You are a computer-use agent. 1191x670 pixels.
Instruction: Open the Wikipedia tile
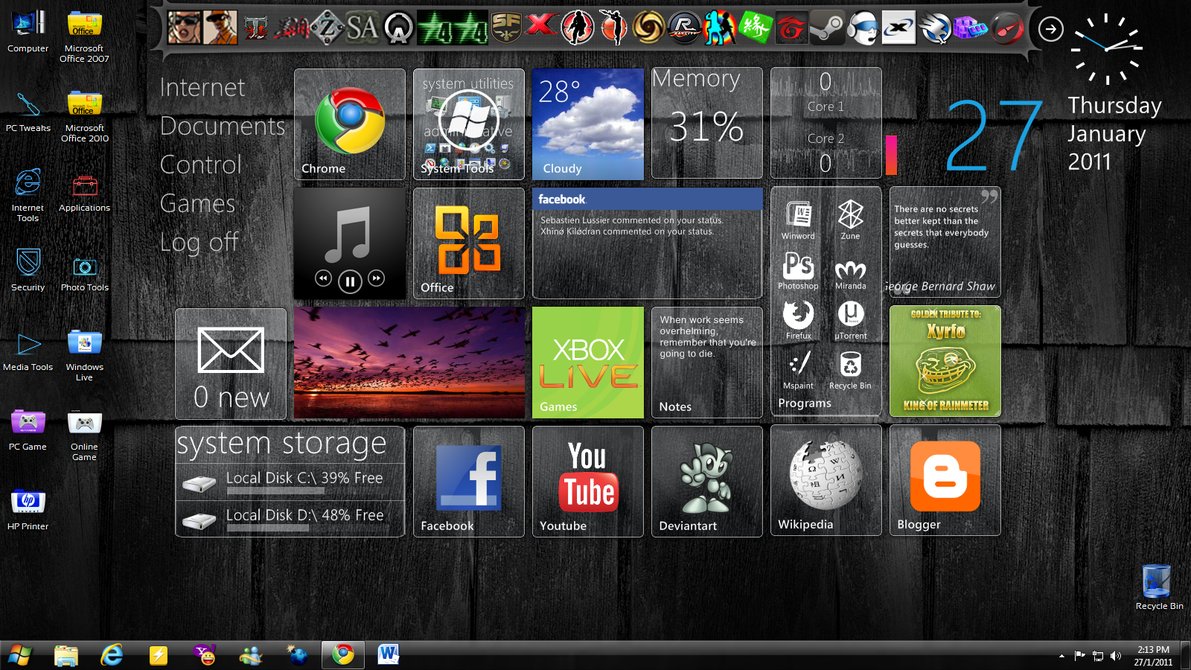click(x=825, y=481)
